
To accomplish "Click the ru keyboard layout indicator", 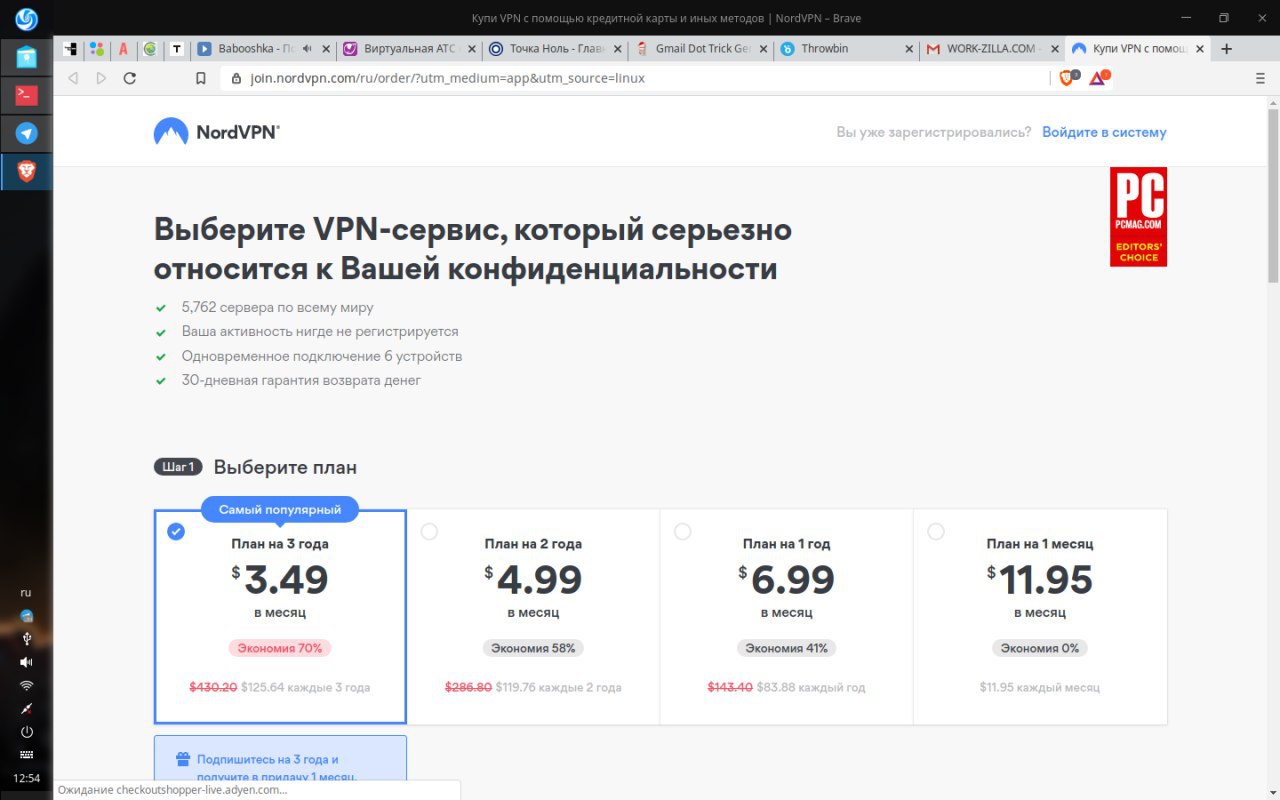I will tap(26, 592).
